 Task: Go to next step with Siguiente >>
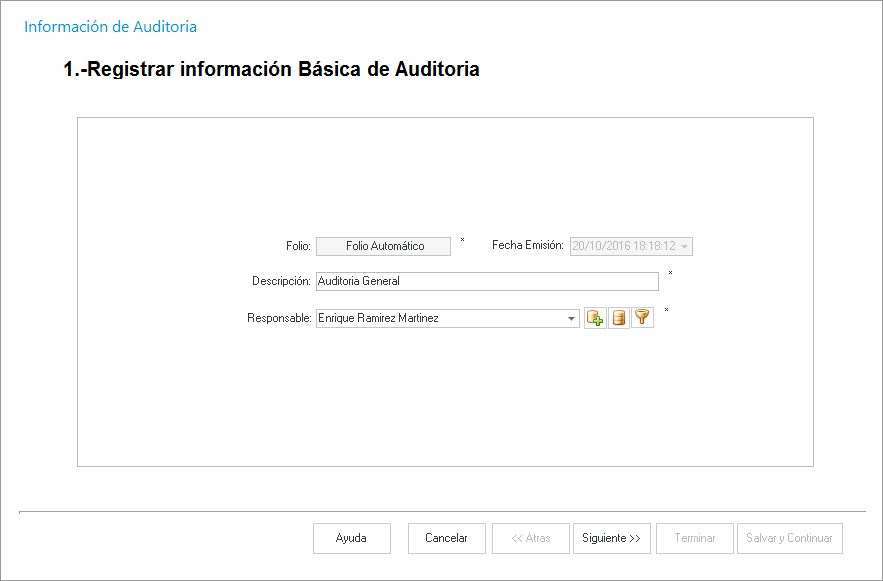611,538
